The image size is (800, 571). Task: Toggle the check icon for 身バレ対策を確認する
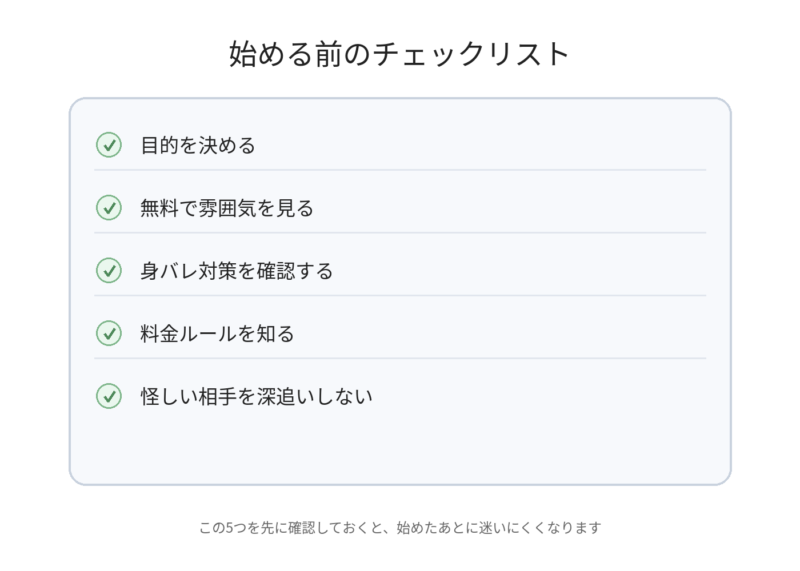point(108,270)
